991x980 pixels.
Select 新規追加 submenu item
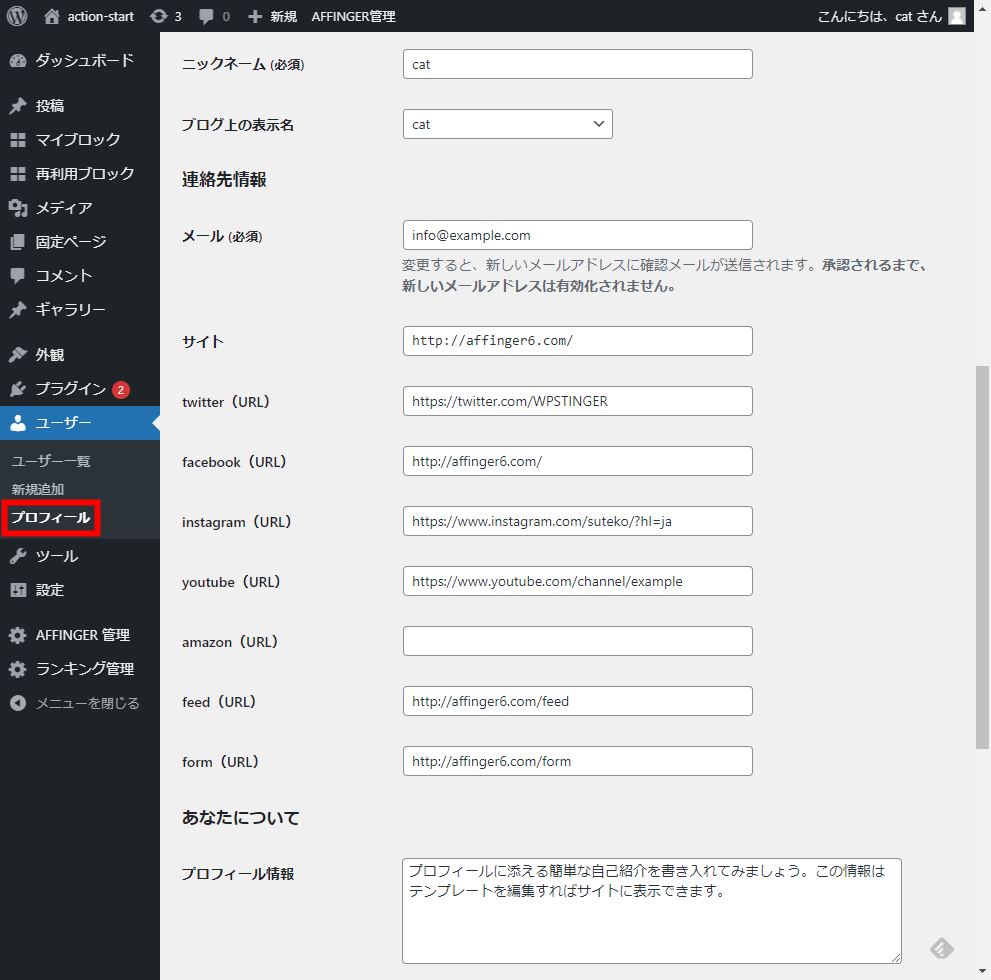click(37, 489)
